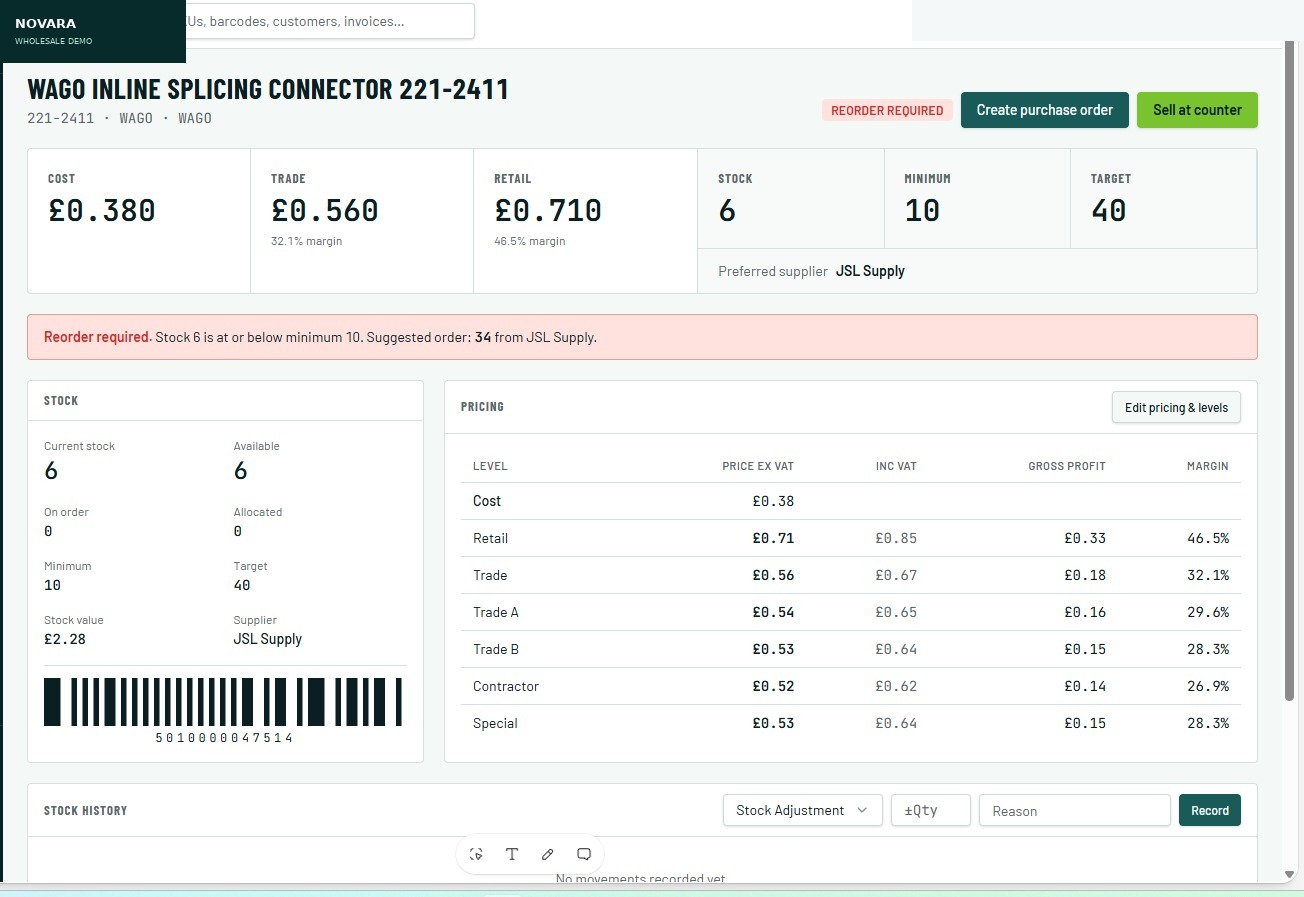Click the Cost row price £0.38
The width and height of the screenshot is (1304, 897).
click(773, 501)
